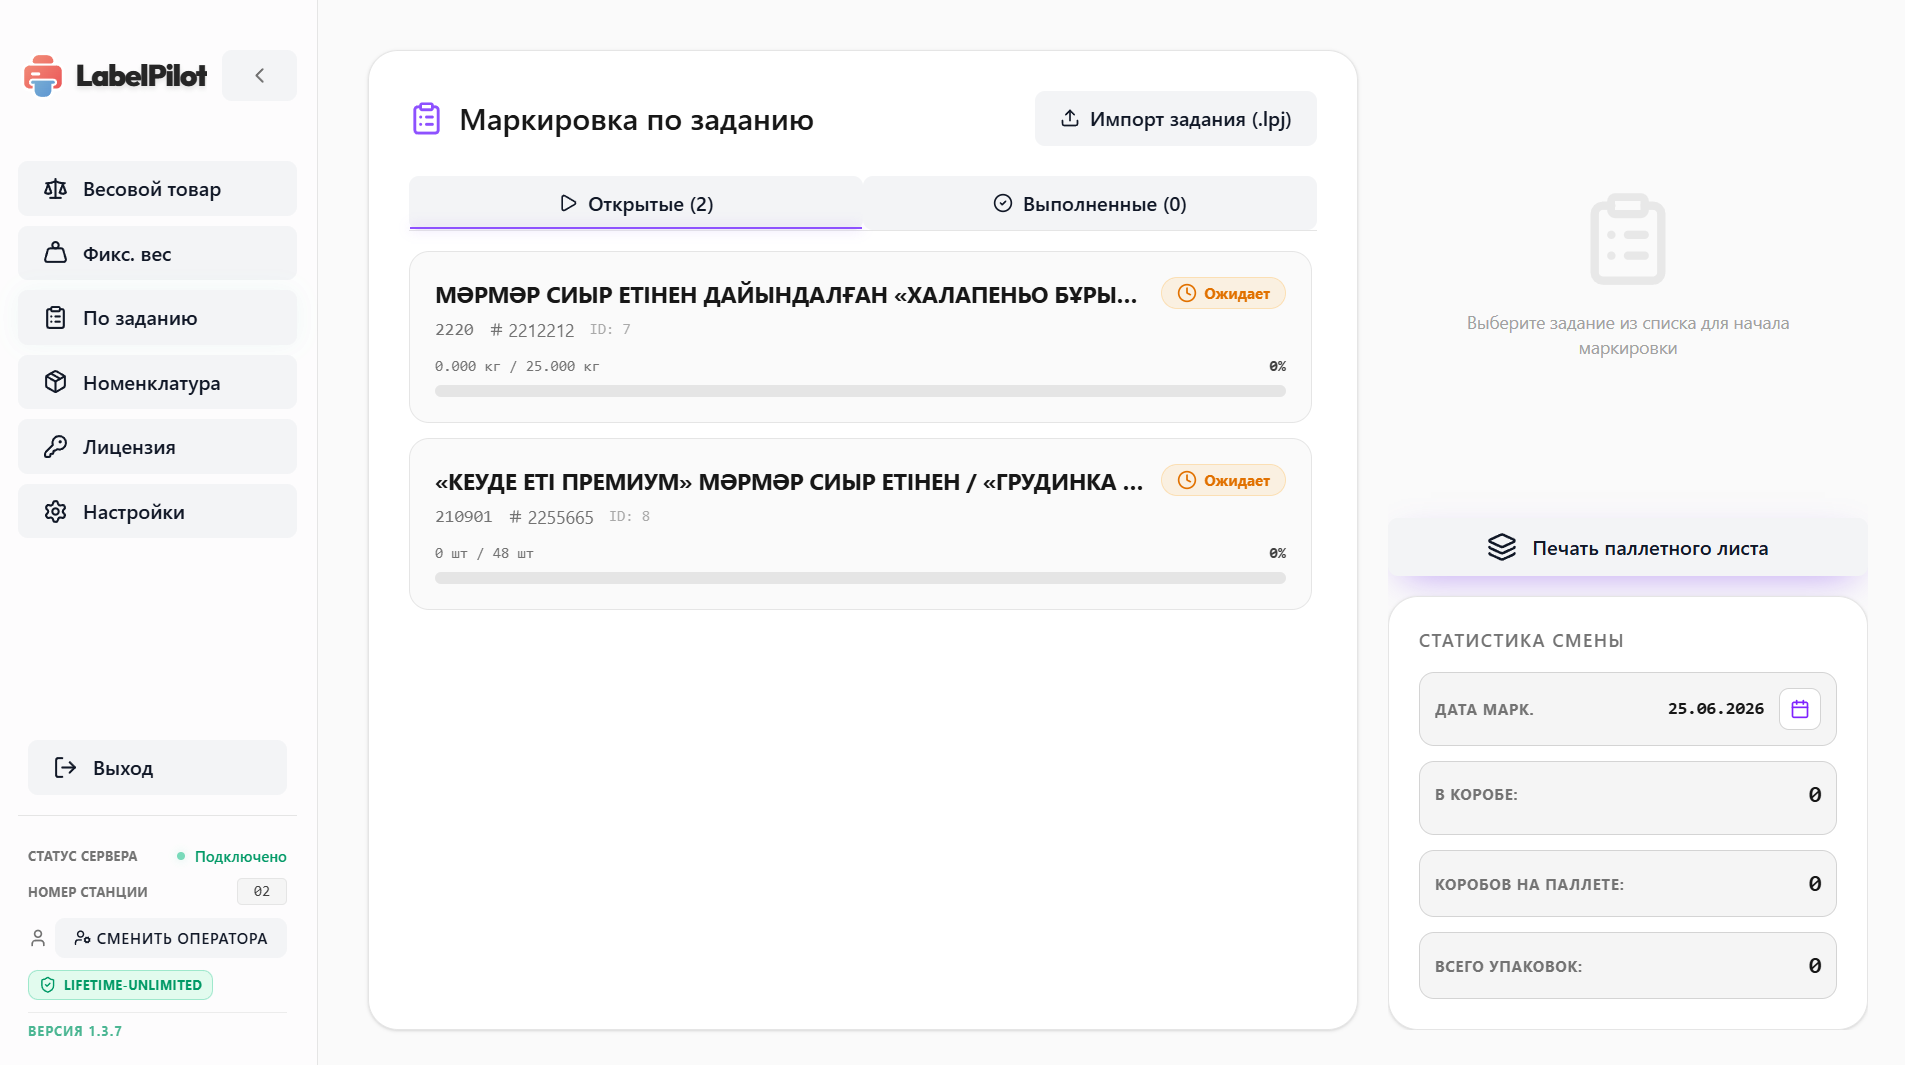This screenshot has width=1905, height=1065.
Task: Click the batch number # 2212212
Action: pos(532,330)
